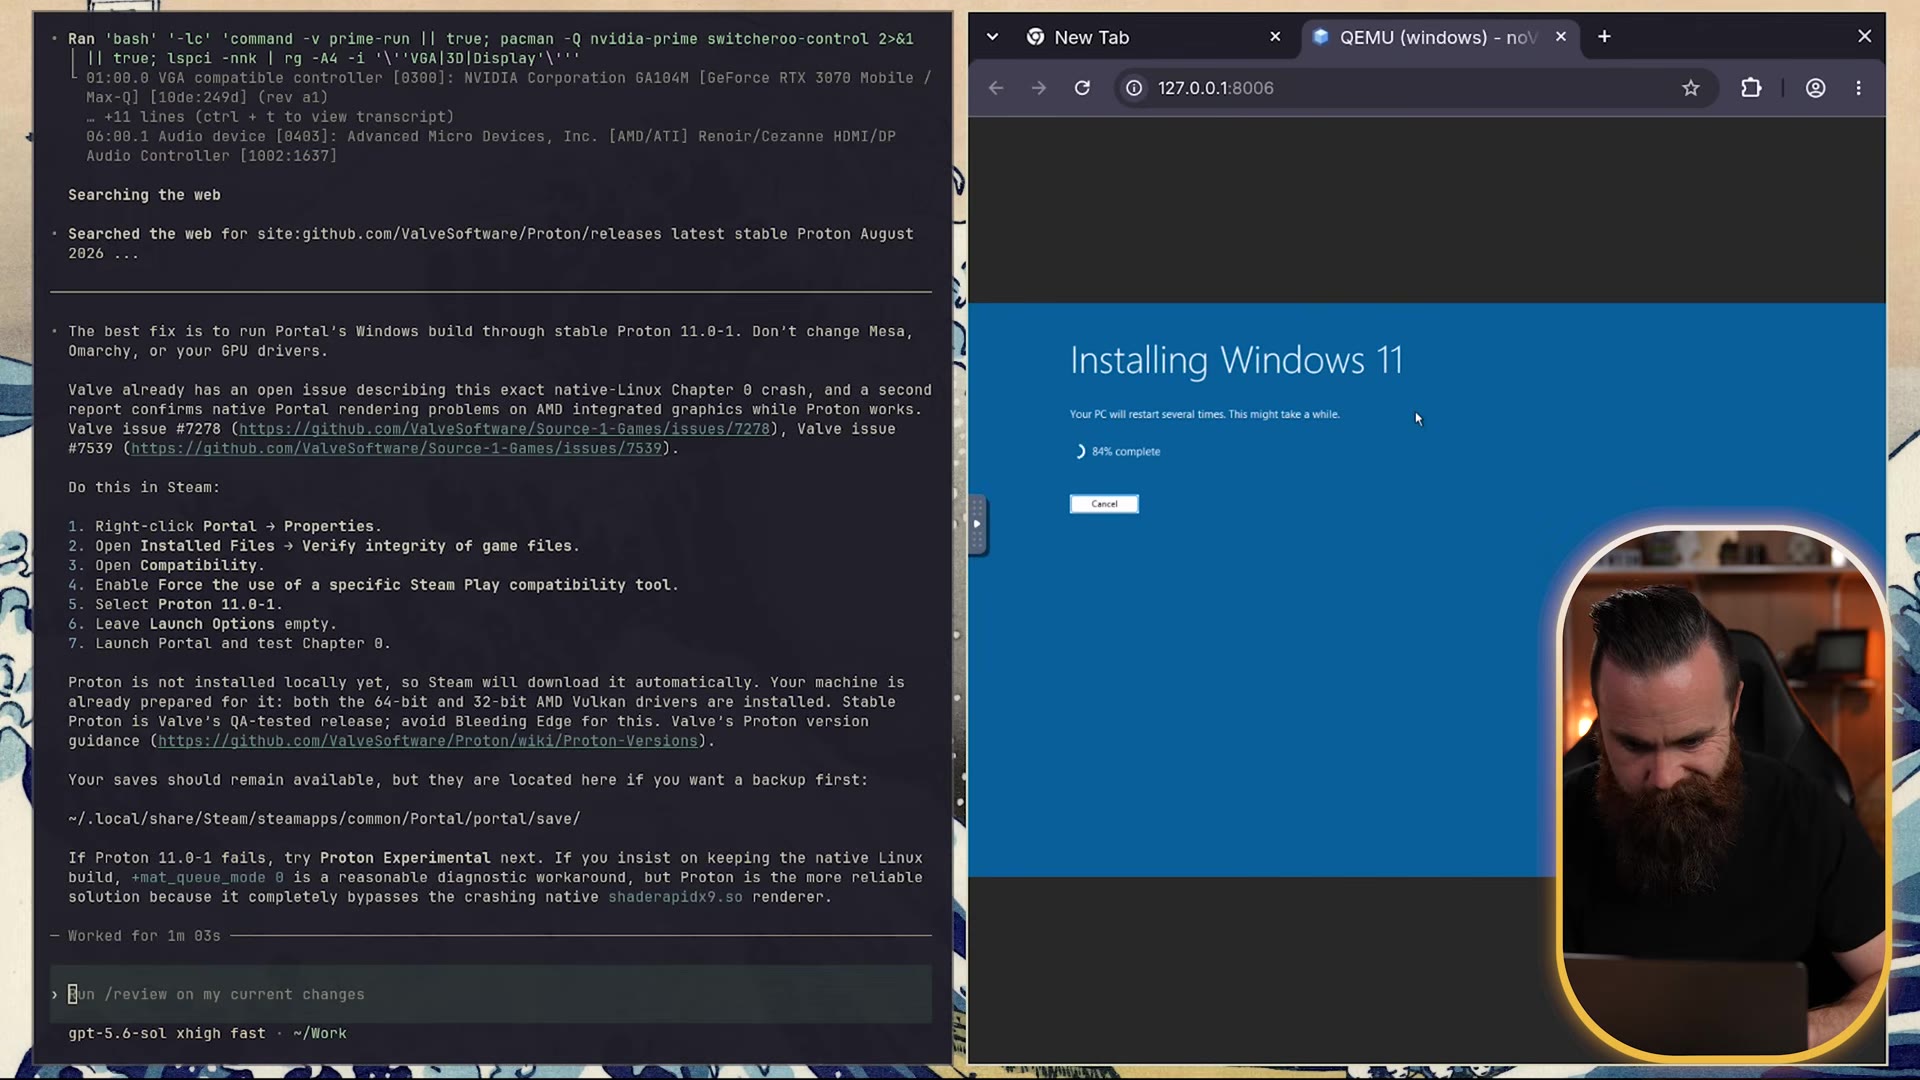Reload the 127.0.0.1:8006 page
1920x1080 pixels.
tap(1082, 88)
